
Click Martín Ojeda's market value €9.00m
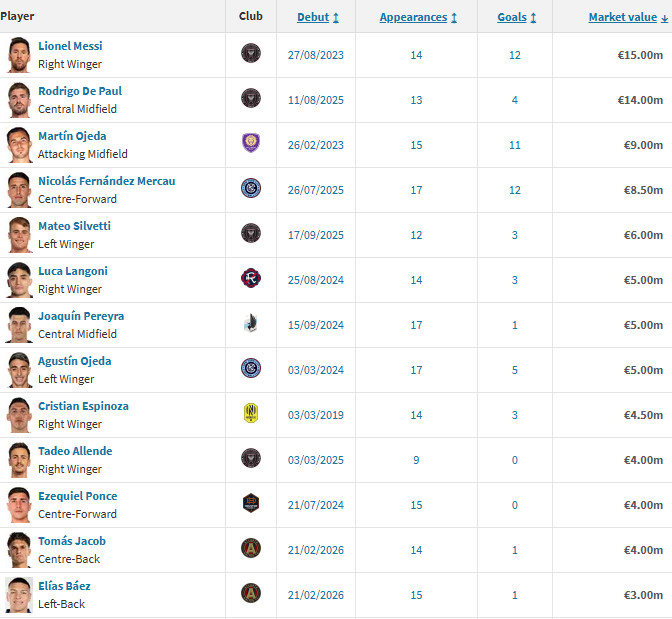643,145
